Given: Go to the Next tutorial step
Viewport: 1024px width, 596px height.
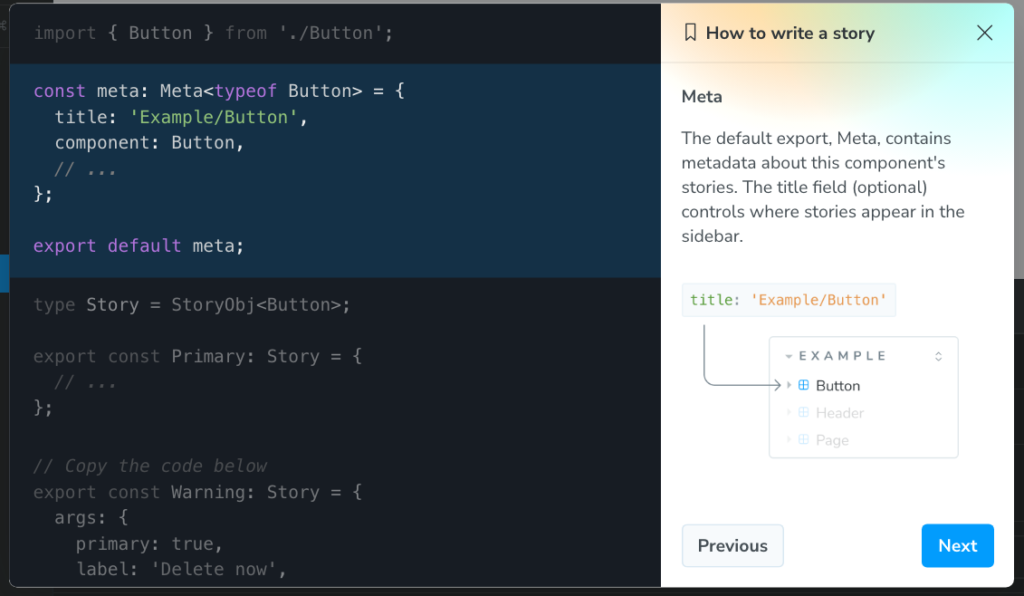Looking at the screenshot, I should point(957,545).
